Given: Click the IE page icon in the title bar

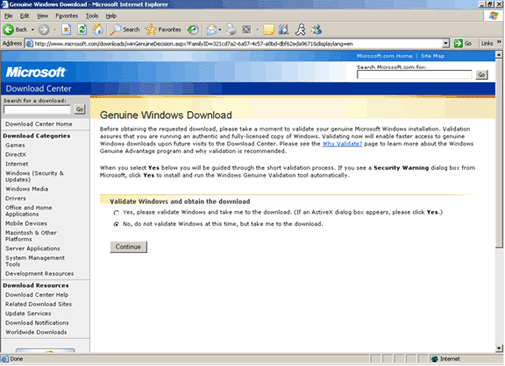Looking at the screenshot, I should point(5,4).
